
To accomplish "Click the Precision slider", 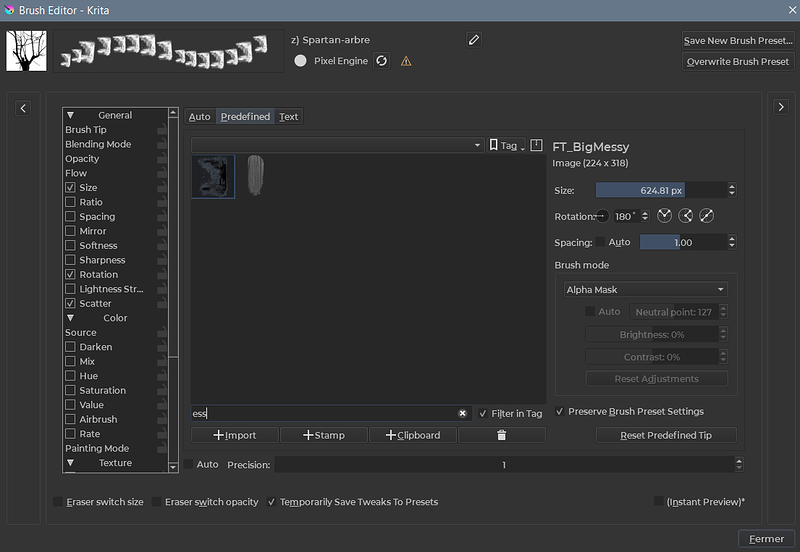I will point(504,465).
